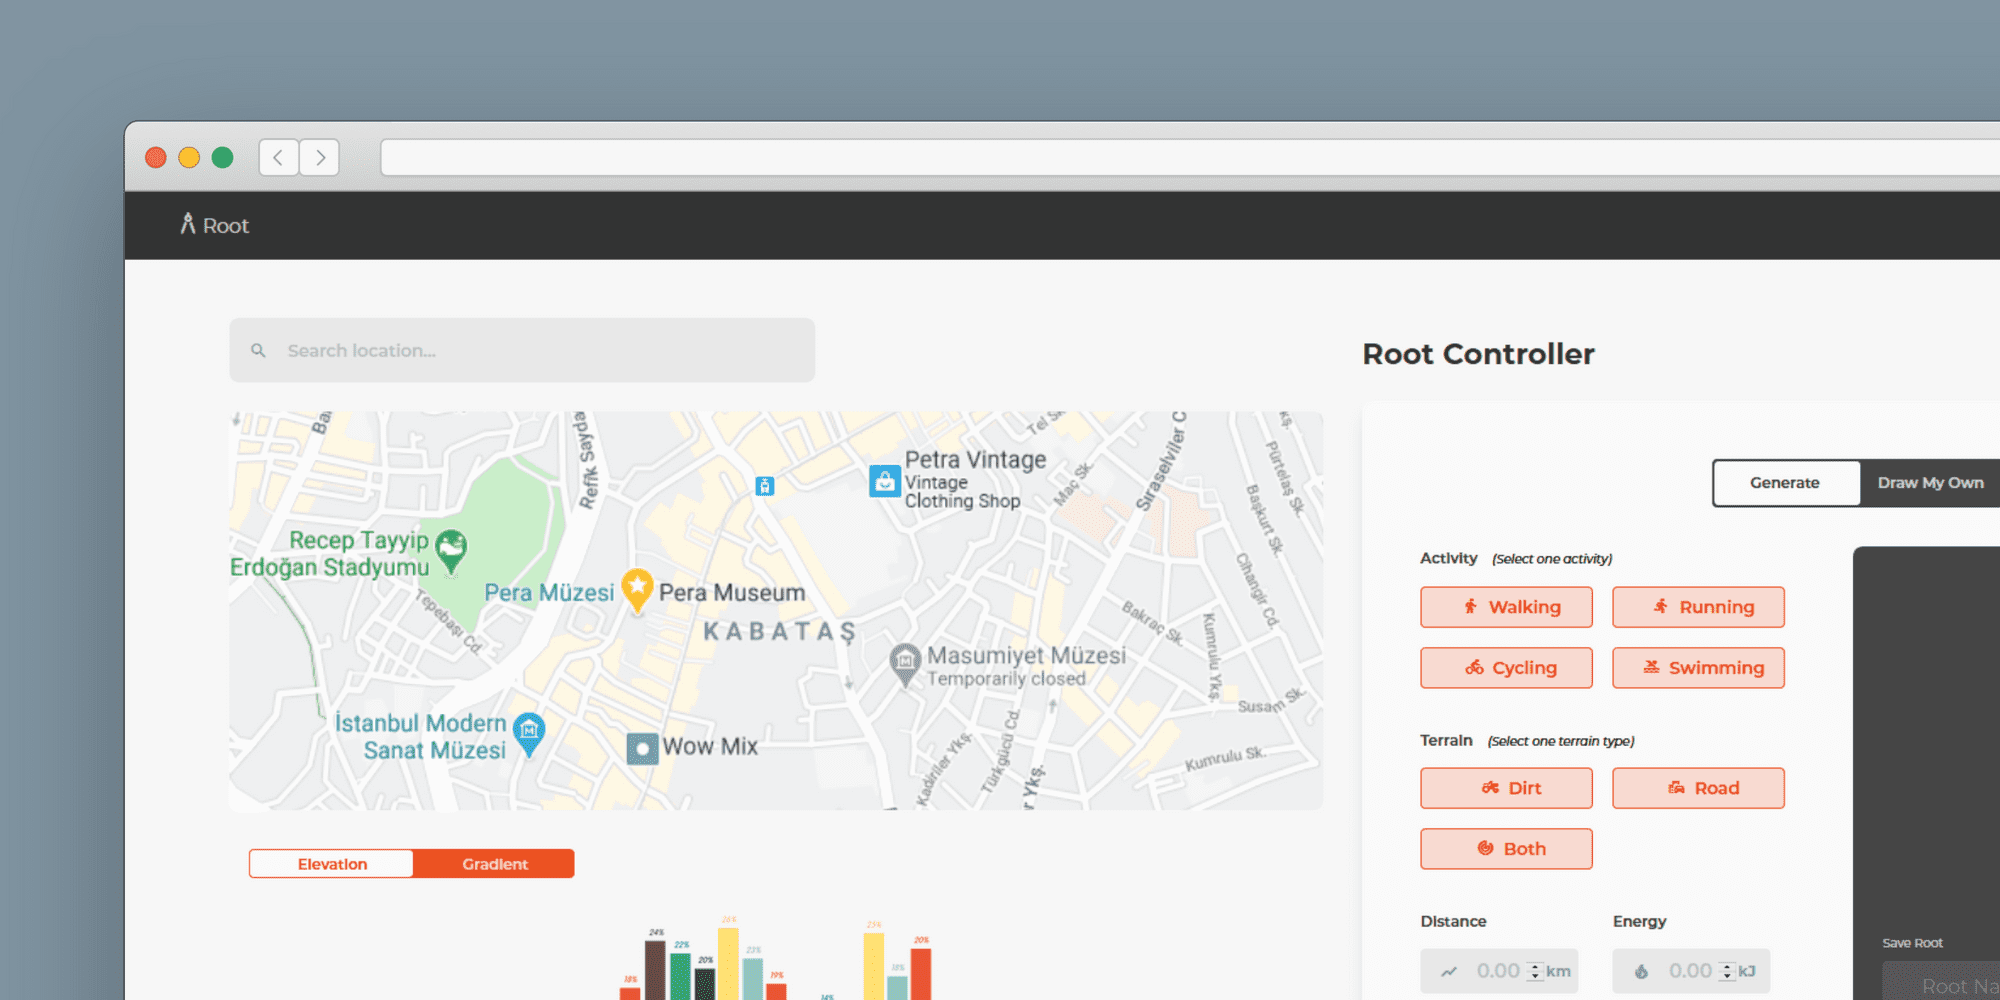Focus the Search location field
The width and height of the screenshot is (2000, 1000).
click(x=522, y=350)
